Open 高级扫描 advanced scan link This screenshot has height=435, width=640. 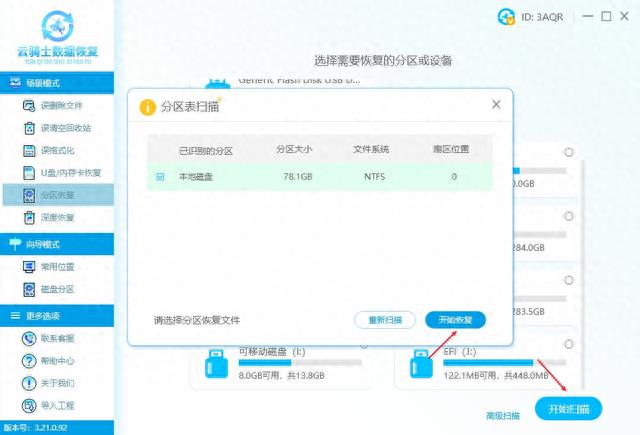(502, 416)
